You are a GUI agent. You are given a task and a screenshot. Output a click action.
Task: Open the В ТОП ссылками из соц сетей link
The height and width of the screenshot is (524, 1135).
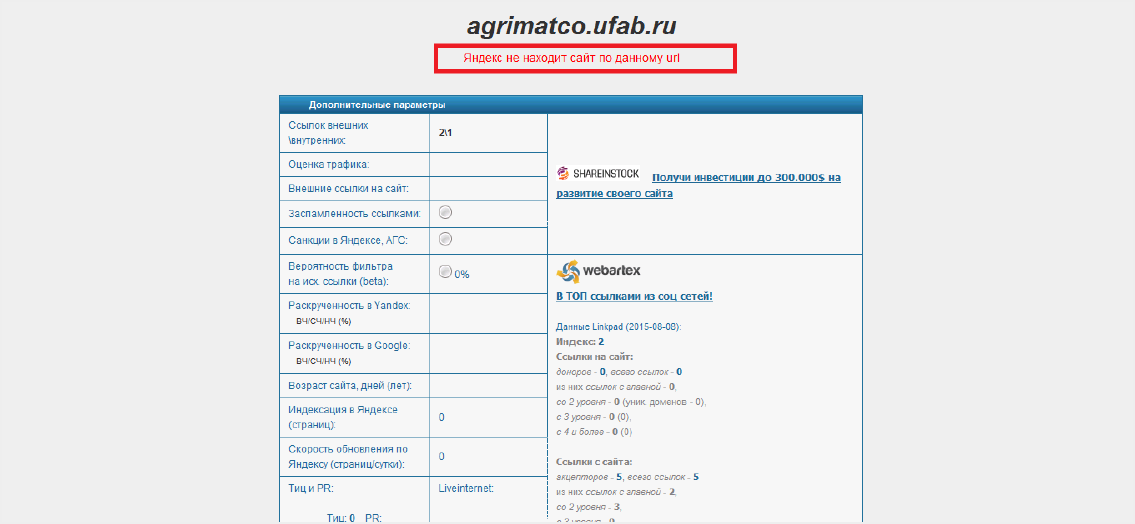634,297
